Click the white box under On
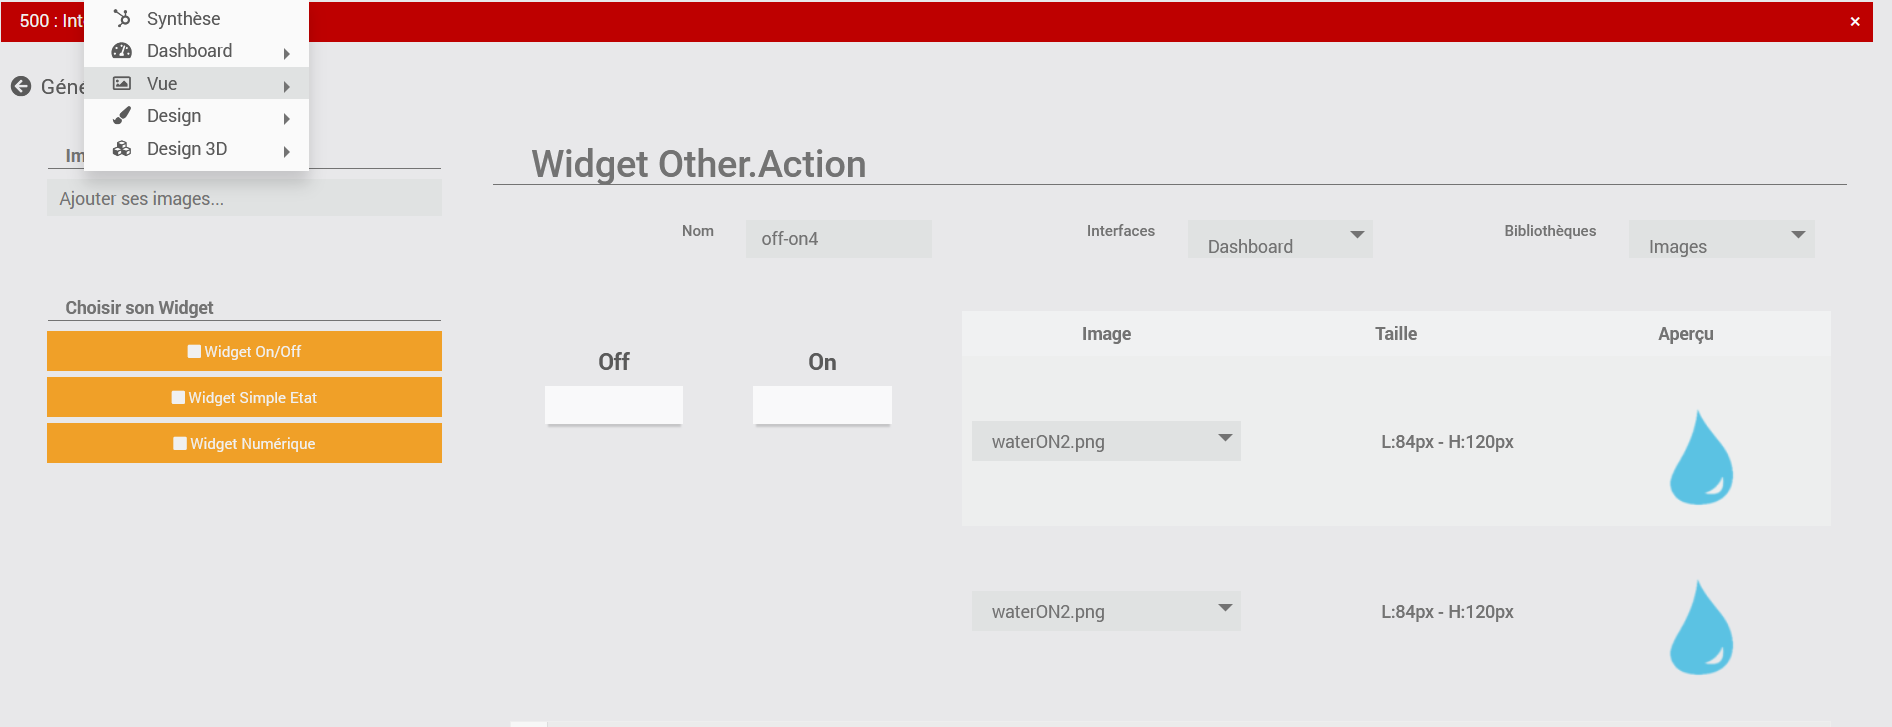The image size is (1892, 727). 822,405
